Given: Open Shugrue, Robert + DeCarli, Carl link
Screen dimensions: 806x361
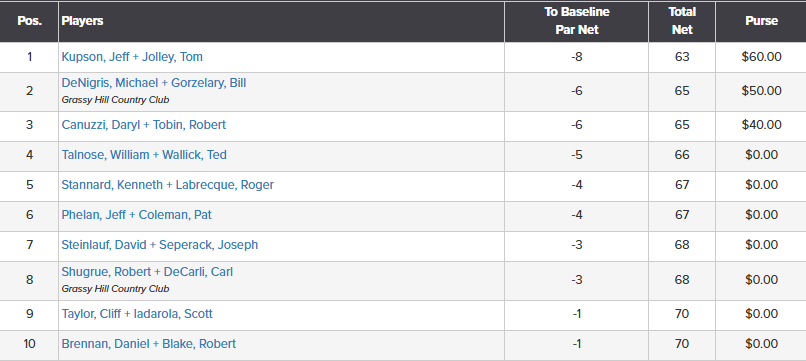Looking at the screenshot, I should (147, 272).
